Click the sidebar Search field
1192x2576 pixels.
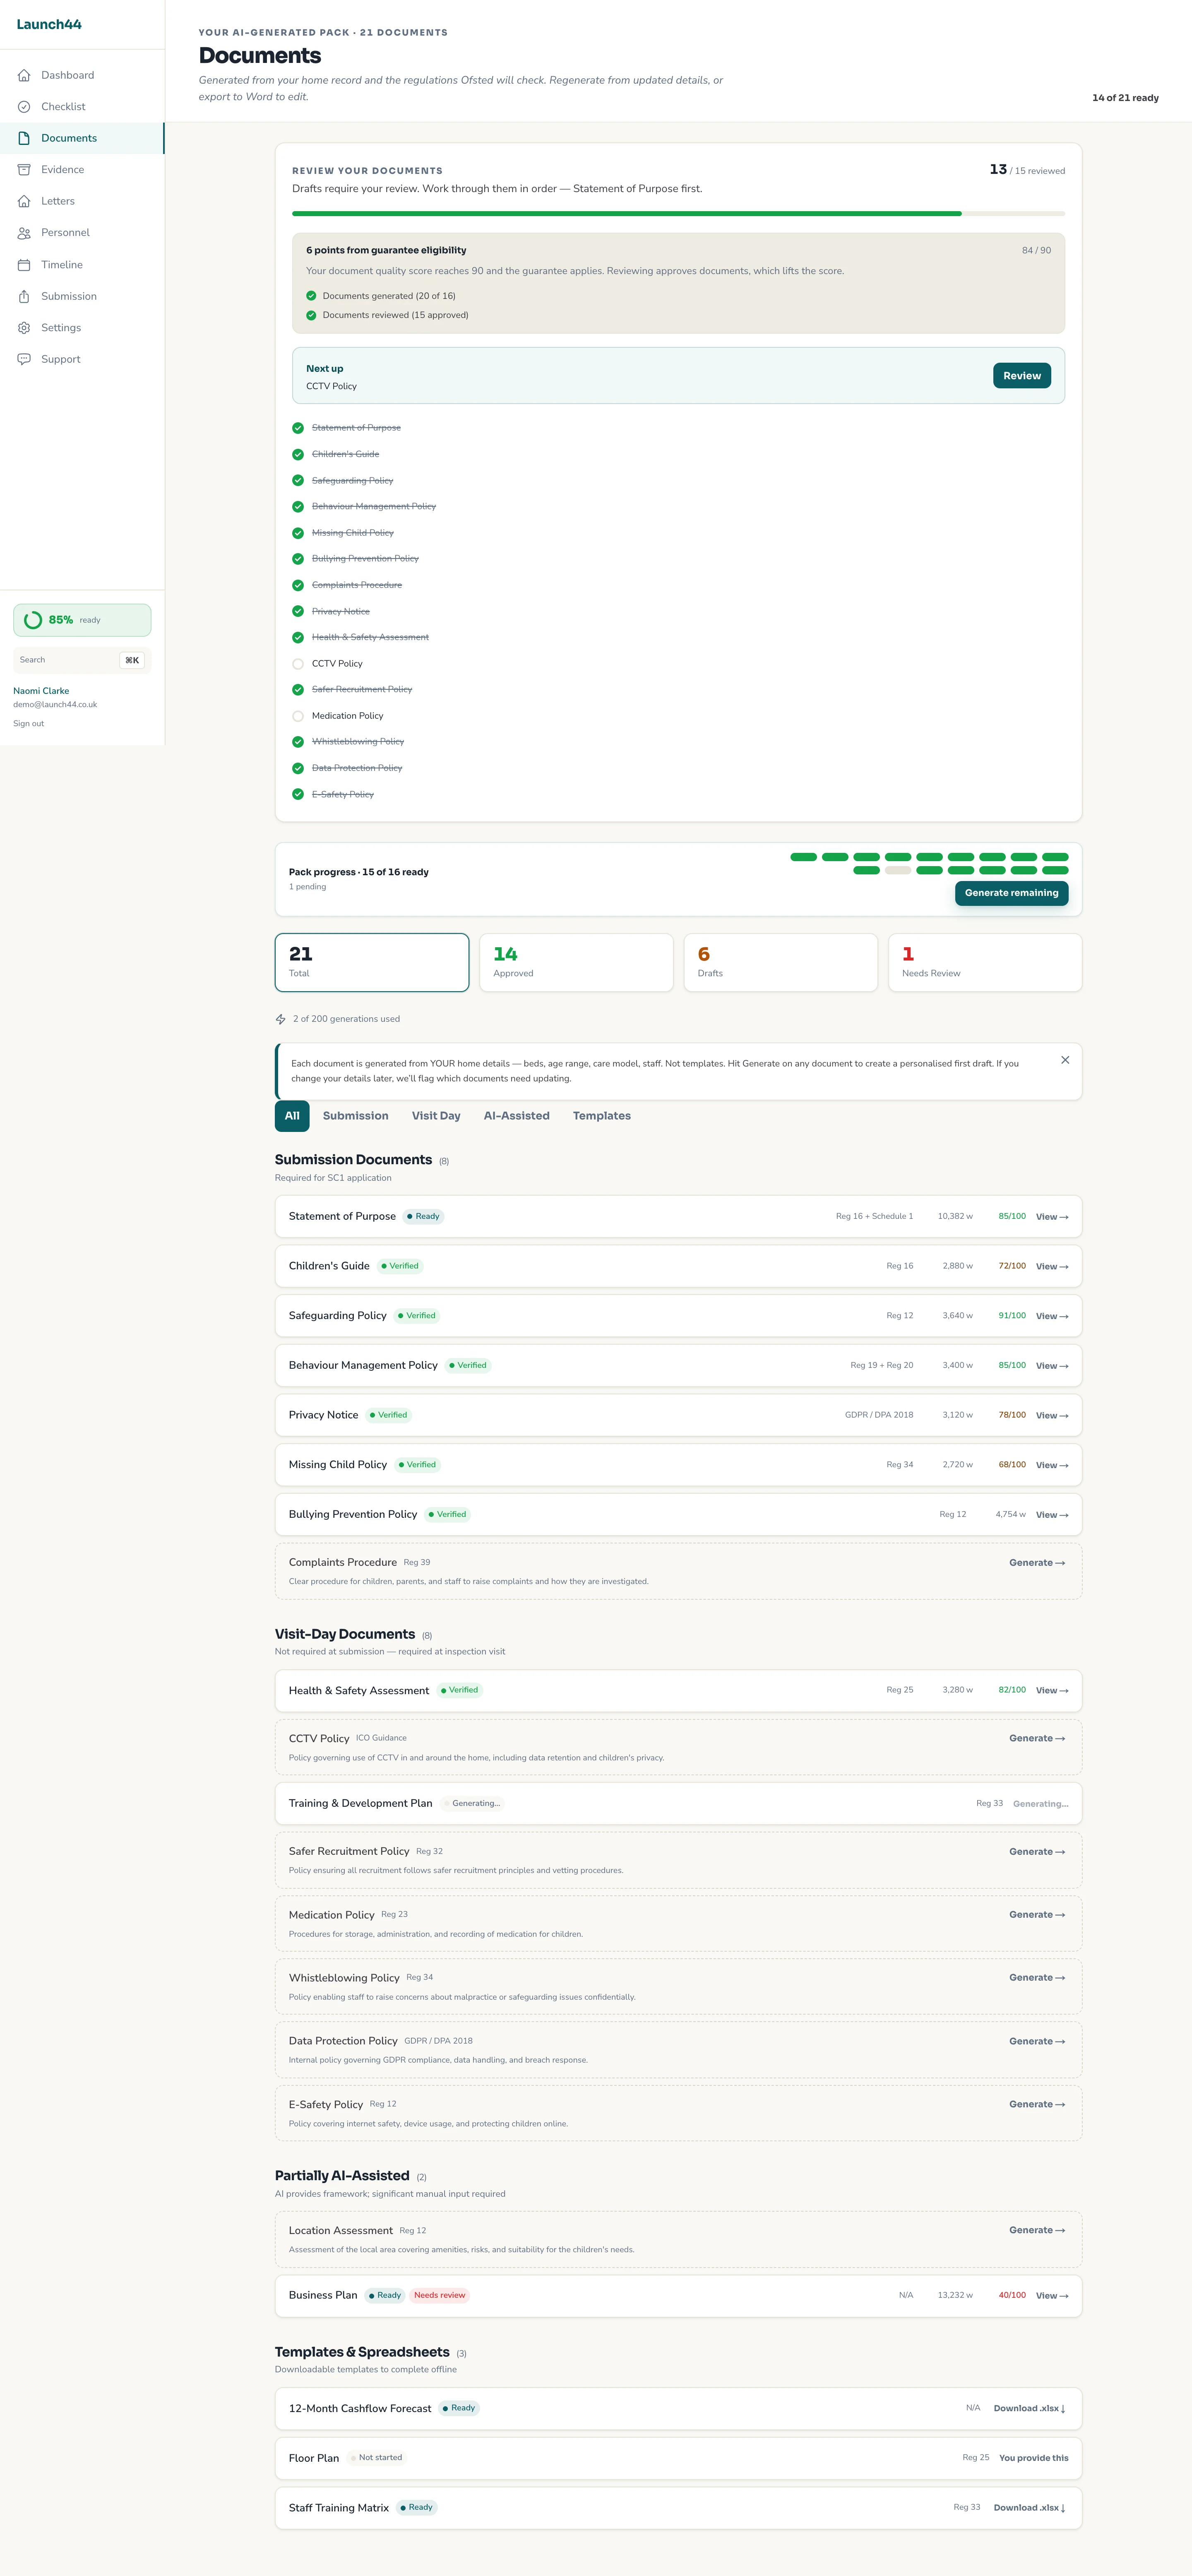[82, 660]
